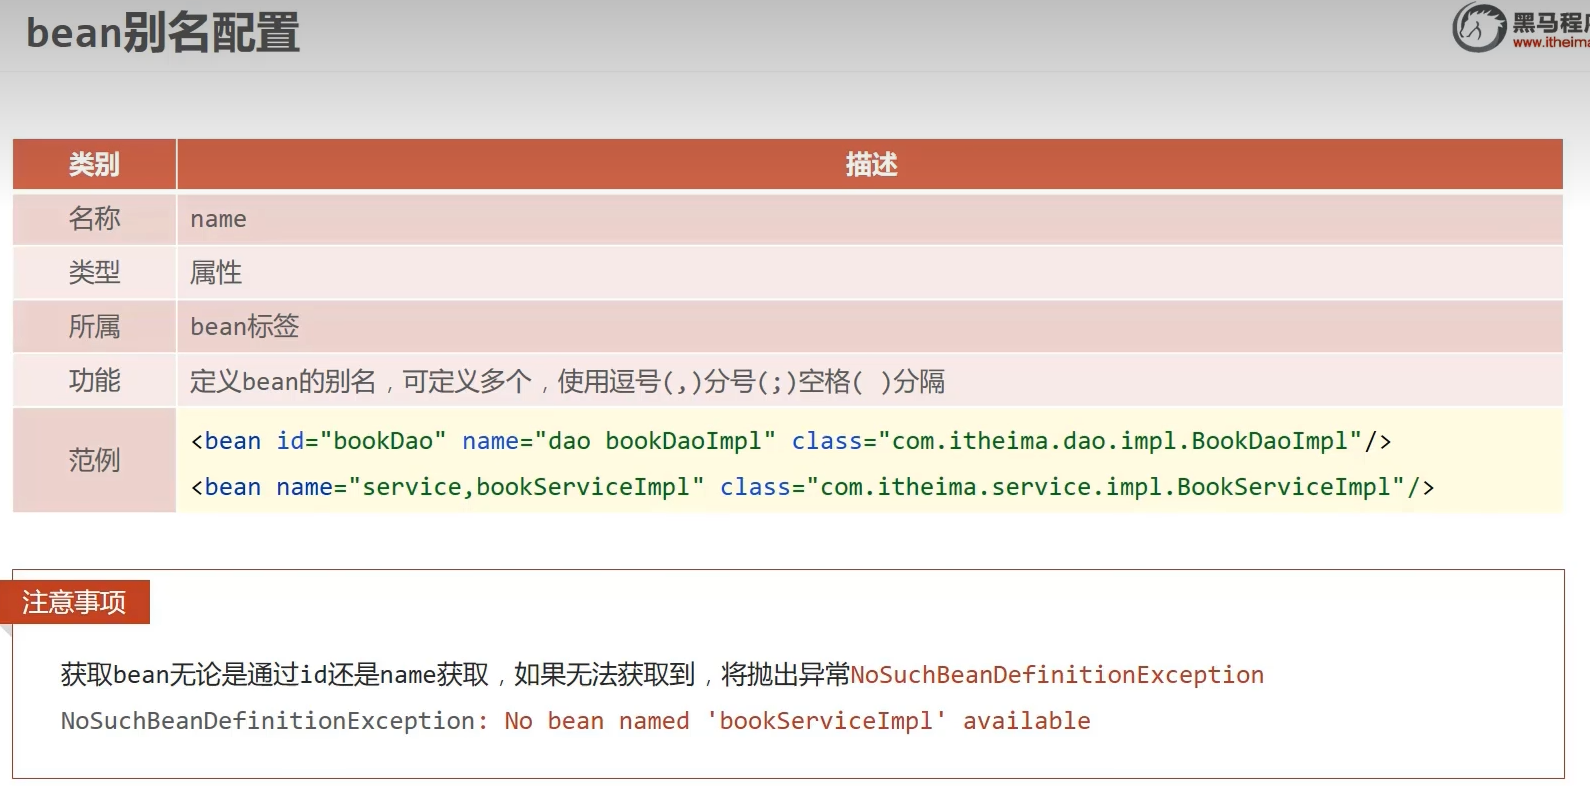Click the bookServiceImpl bean example code line
The height and width of the screenshot is (805, 1590).
point(812,487)
